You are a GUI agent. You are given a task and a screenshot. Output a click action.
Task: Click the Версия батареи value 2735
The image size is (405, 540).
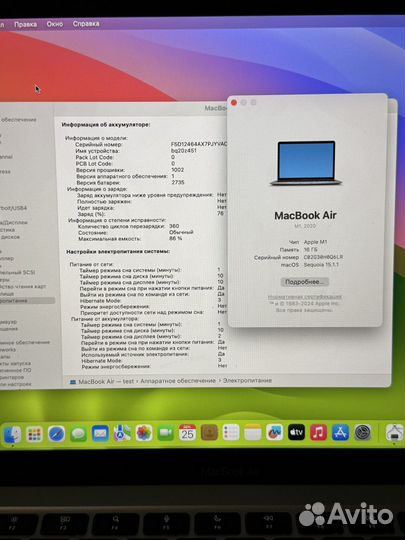(178, 182)
